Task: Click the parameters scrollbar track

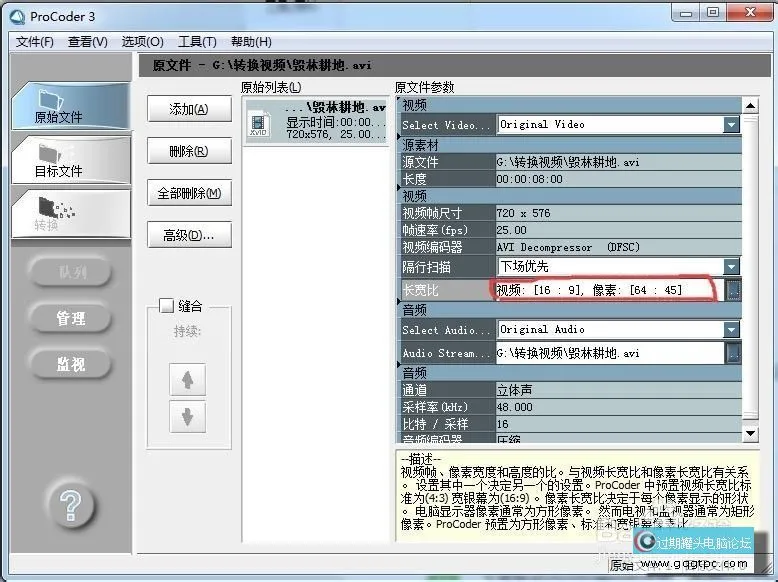Action: pyautogui.click(x=750, y=268)
